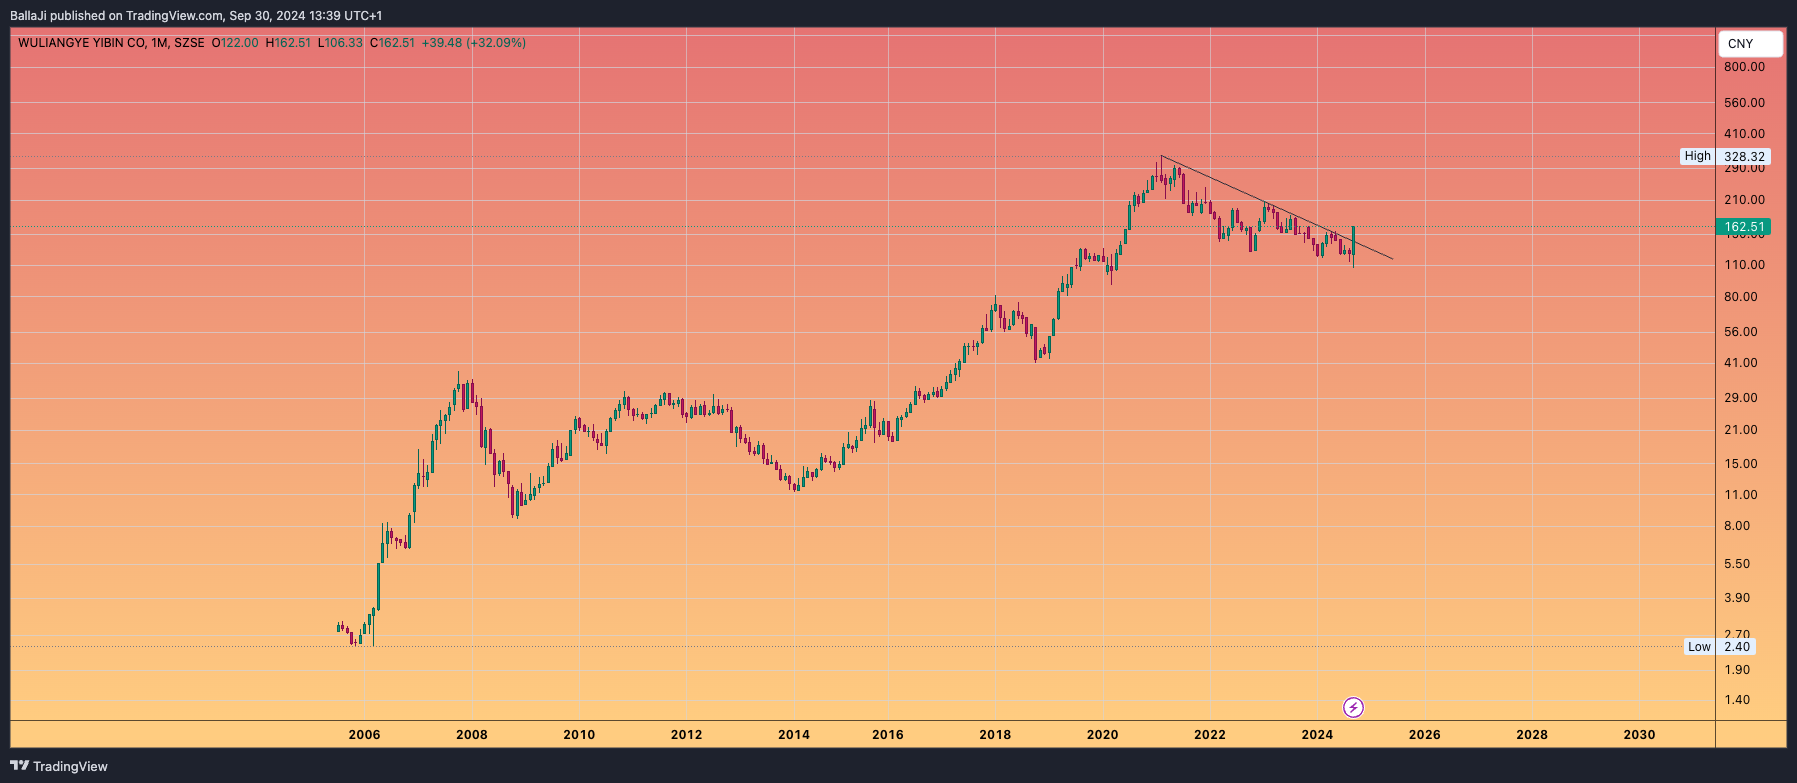Click the 2014 label on time axis
The height and width of the screenshot is (783, 1797).
tap(794, 735)
